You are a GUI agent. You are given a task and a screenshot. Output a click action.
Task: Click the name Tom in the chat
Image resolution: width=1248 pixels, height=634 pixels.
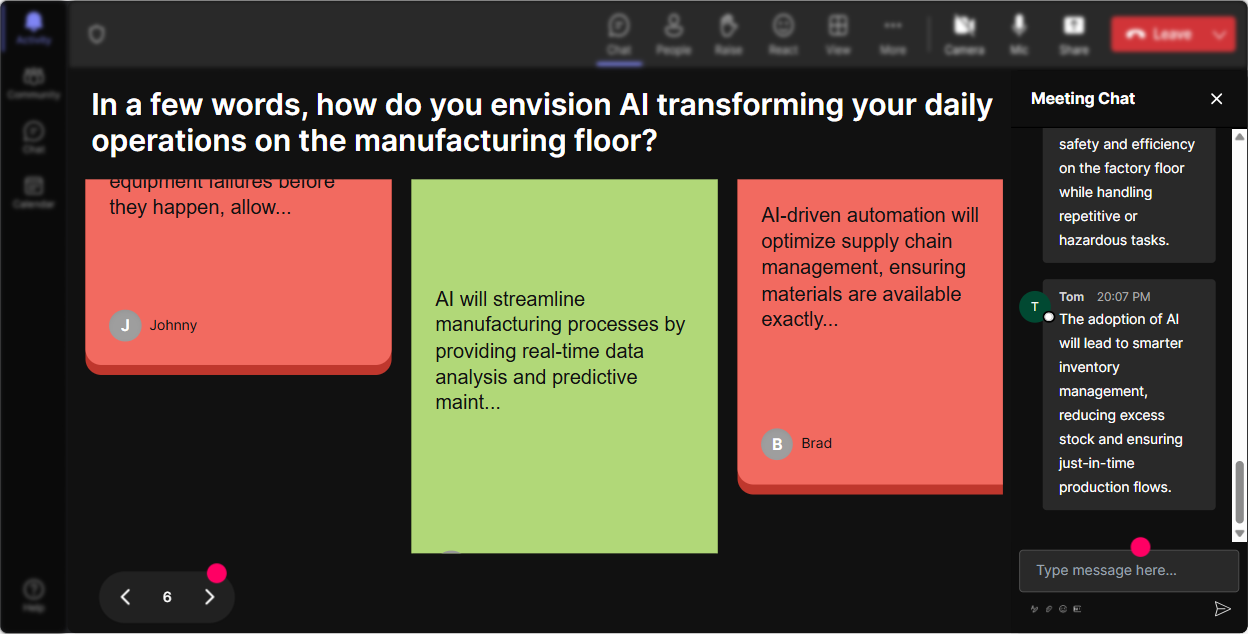tap(1072, 297)
